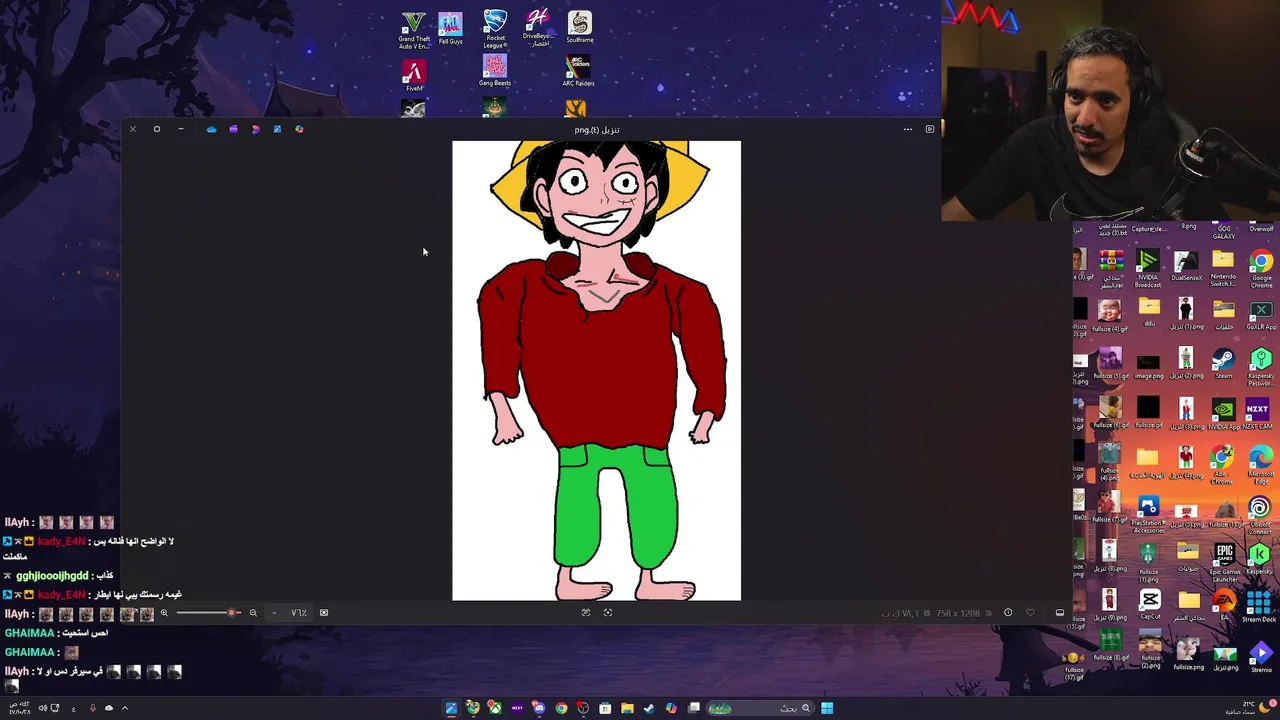Image resolution: width=1280 pixels, height=720 pixels.
Task: Open Rocket League desktop shortcut
Action: 495,30
